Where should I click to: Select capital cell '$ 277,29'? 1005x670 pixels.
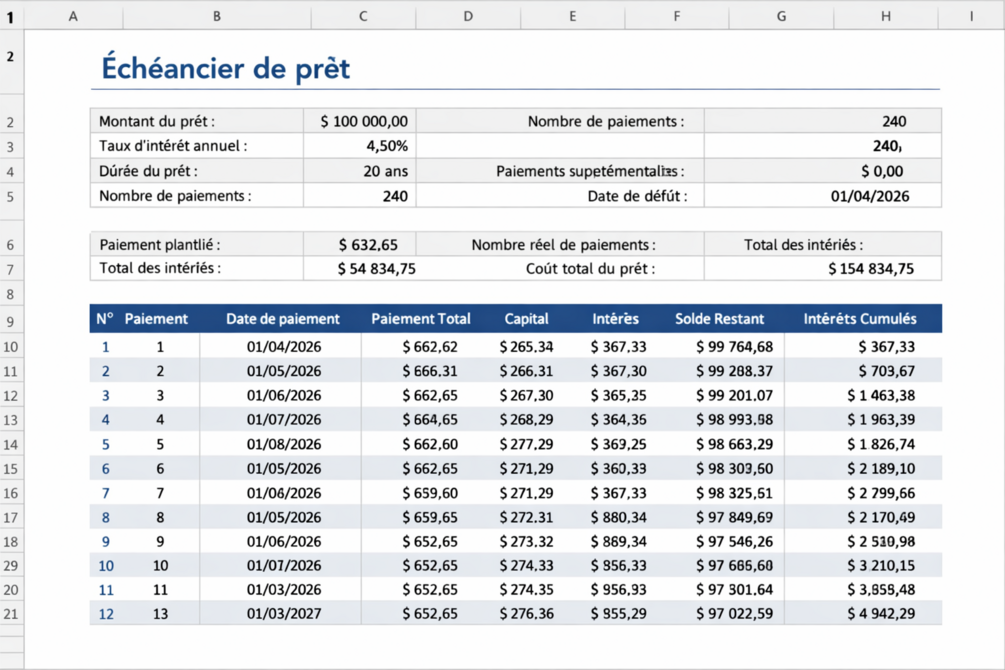(x=526, y=444)
